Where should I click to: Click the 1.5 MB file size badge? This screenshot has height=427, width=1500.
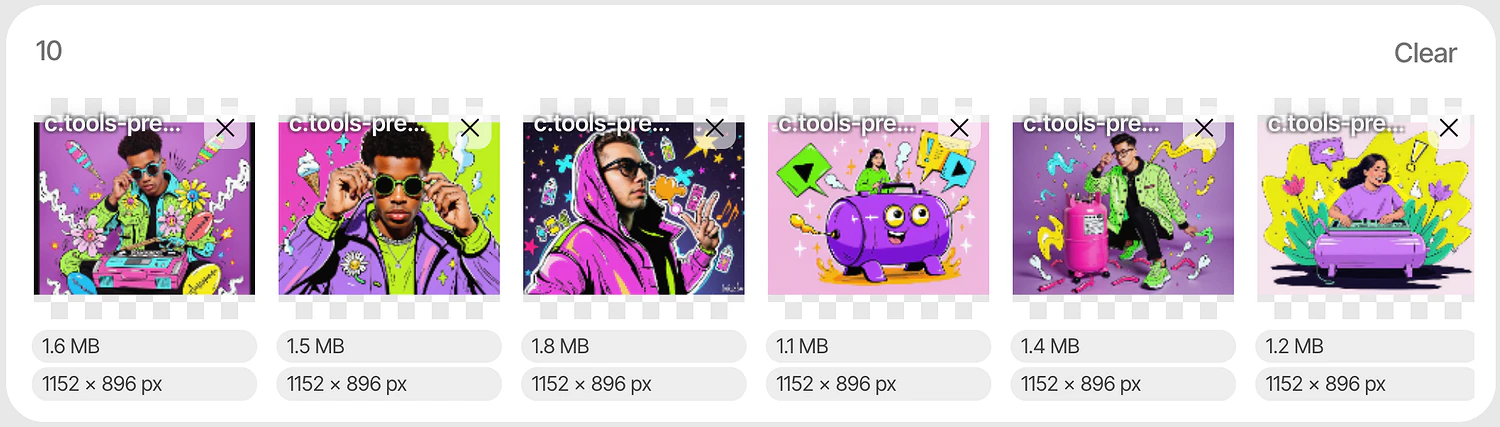389,346
